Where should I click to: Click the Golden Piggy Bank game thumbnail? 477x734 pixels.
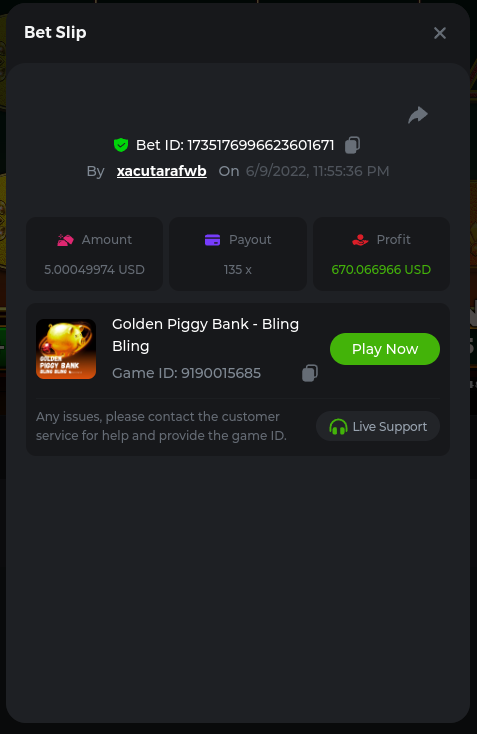click(66, 349)
